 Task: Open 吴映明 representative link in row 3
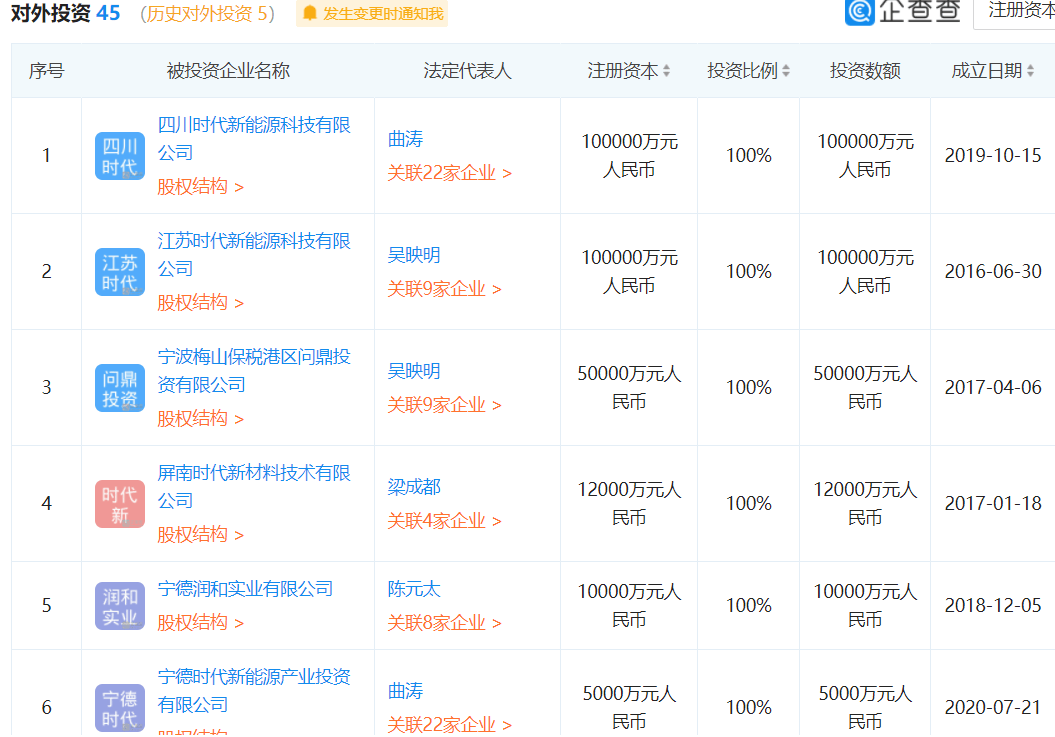(x=414, y=371)
